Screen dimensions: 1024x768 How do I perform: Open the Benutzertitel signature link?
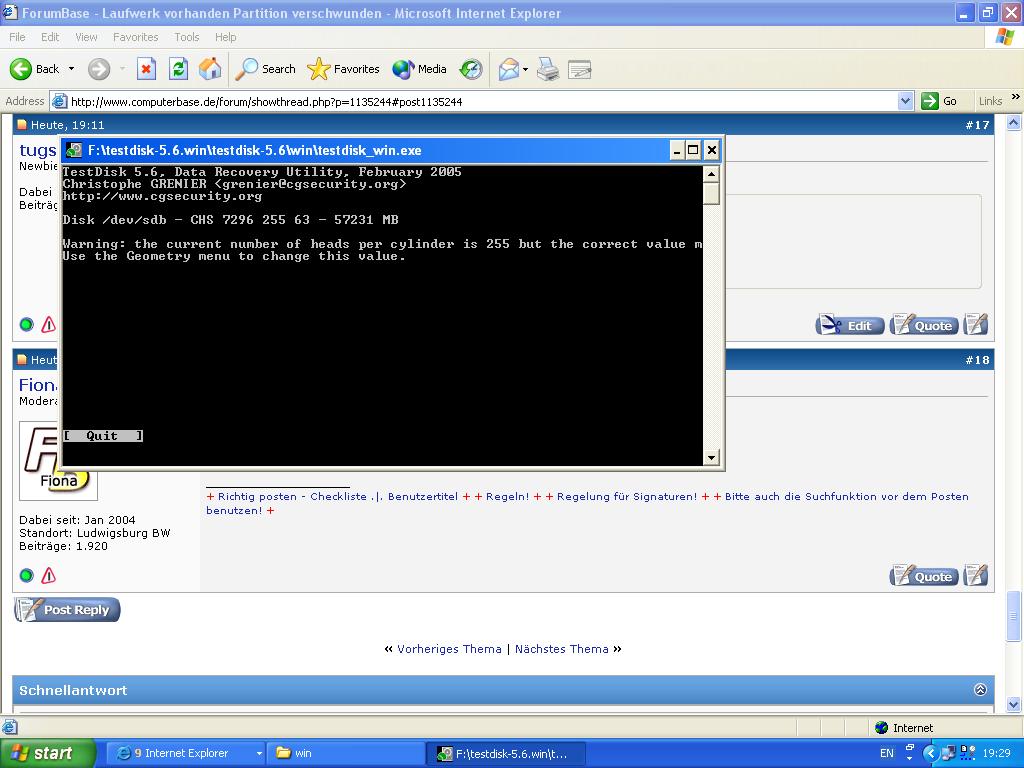[x=423, y=496]
